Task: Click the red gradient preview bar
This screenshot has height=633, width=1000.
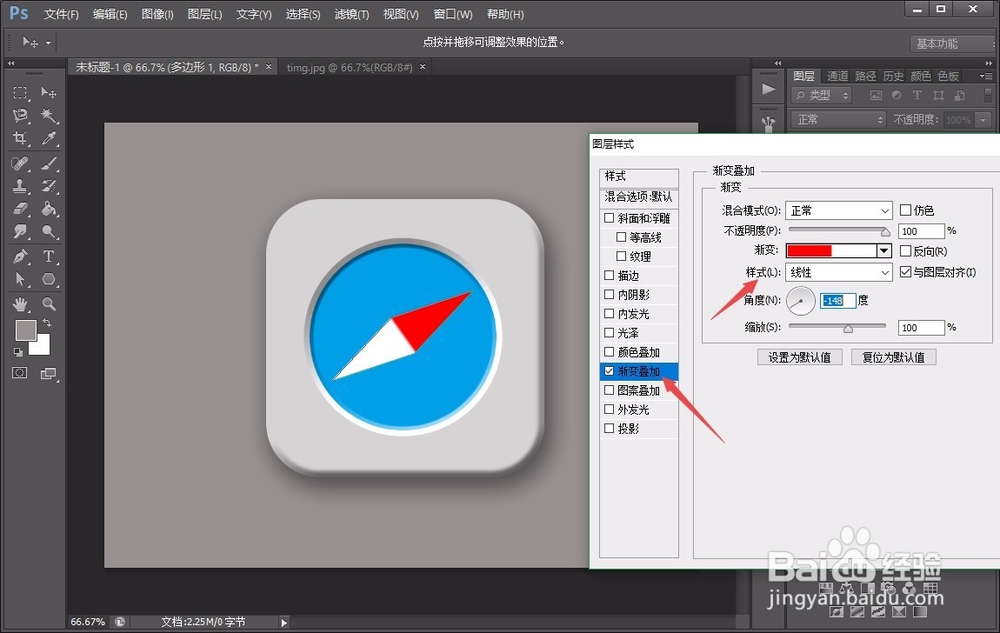Action: [x=832, y=251]
